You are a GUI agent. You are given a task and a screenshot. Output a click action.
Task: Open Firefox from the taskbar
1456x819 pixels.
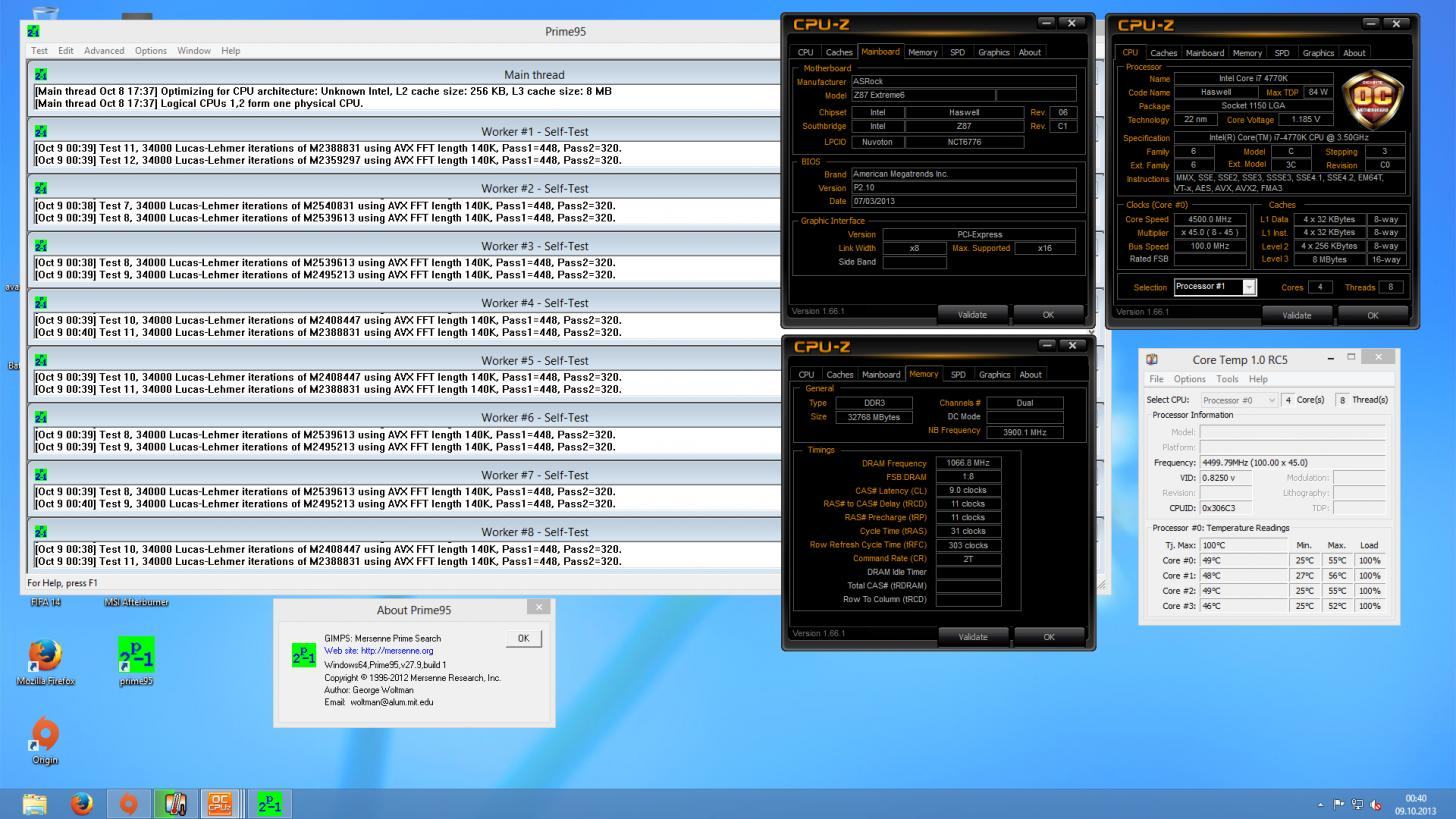[81, 803]
